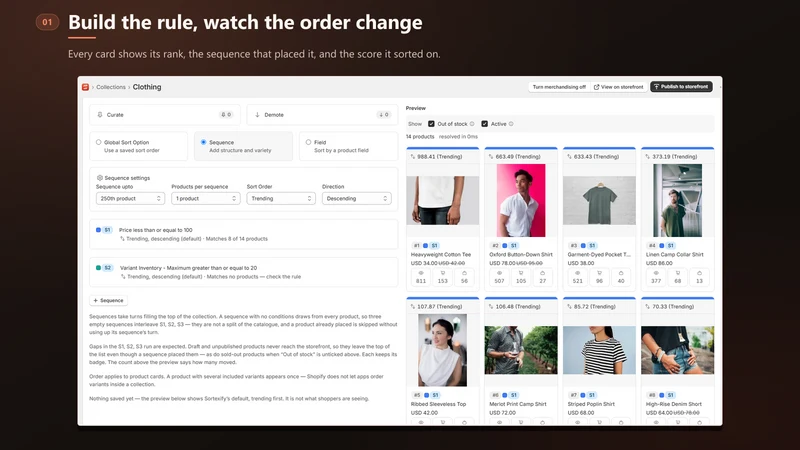800x450 pixels.
Task: Open the Demote panel
Action: [x=321, y=115]
